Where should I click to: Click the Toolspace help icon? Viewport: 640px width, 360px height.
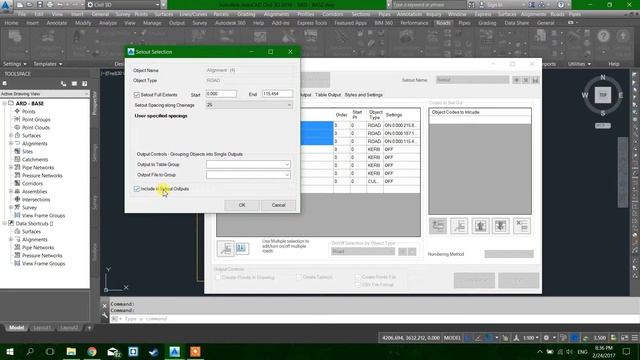[x=84, y=83]
